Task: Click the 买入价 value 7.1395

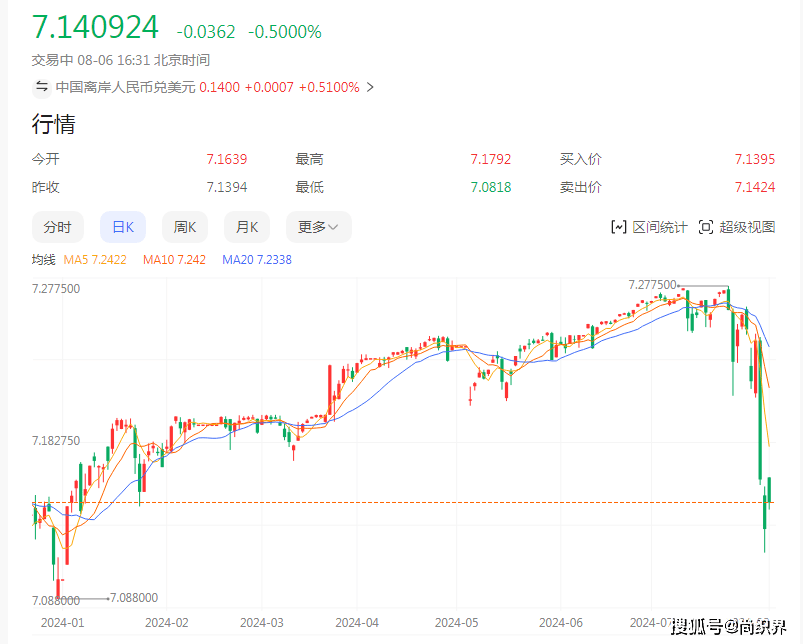Action: (755, 159)
